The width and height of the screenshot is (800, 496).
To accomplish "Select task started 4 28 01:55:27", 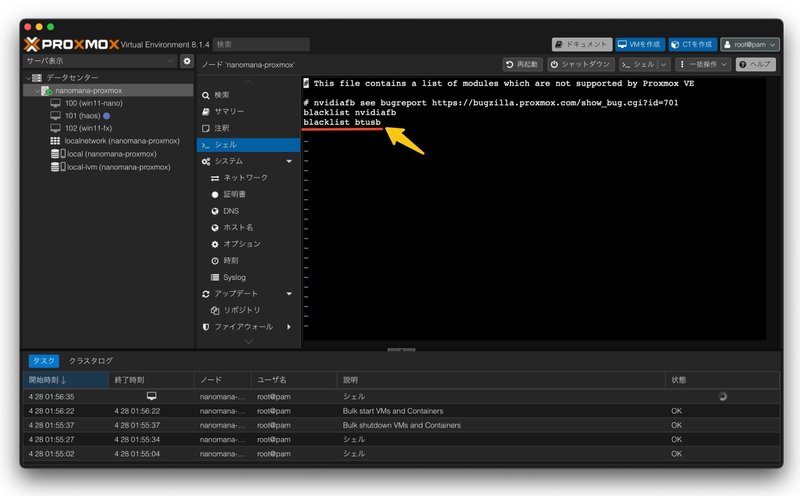I will click(402, 439).
